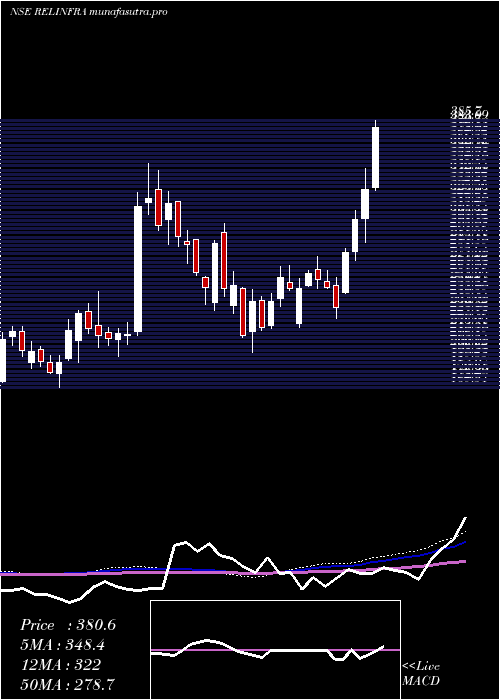Image resolution: width=500 pixels, height=700 pixels.
Task: Select the latest tall white candle at far right
Action: pyautogui.click(x=375, y=157)
